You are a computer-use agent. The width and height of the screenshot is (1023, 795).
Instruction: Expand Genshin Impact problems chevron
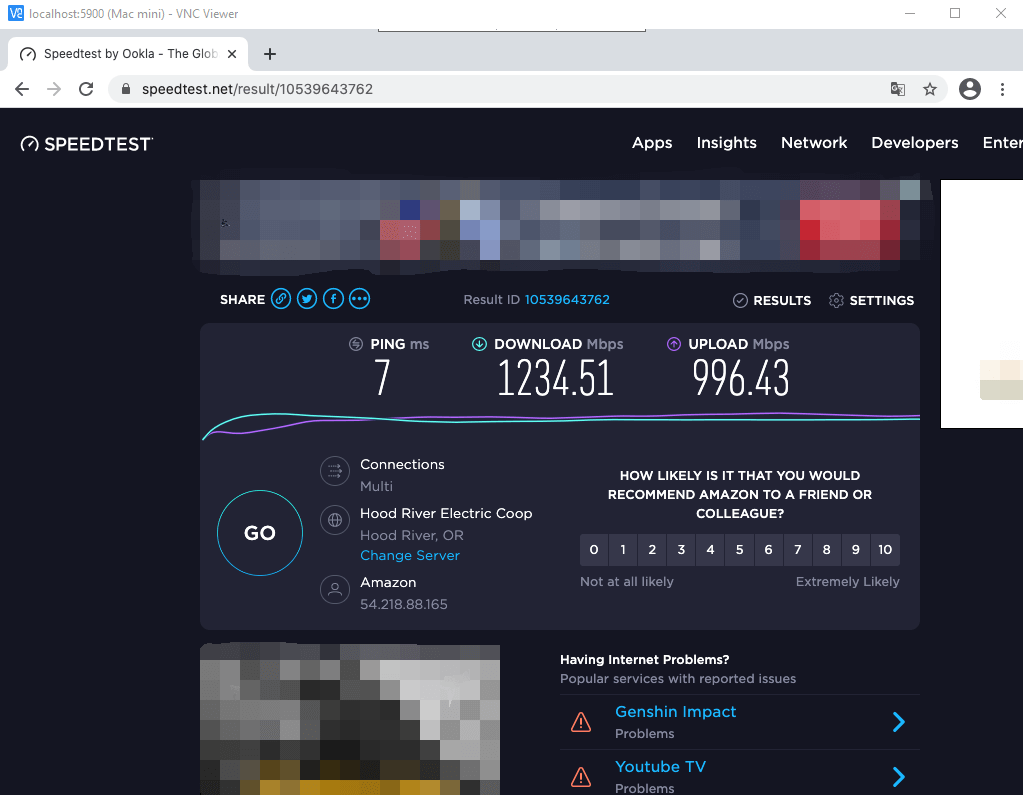[x=898, y=722]
